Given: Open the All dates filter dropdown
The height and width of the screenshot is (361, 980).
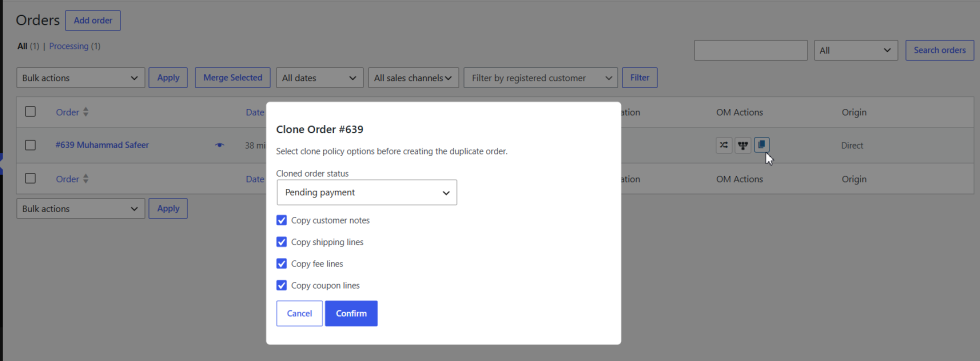Looking at the screenshot, I should point(319,78).
